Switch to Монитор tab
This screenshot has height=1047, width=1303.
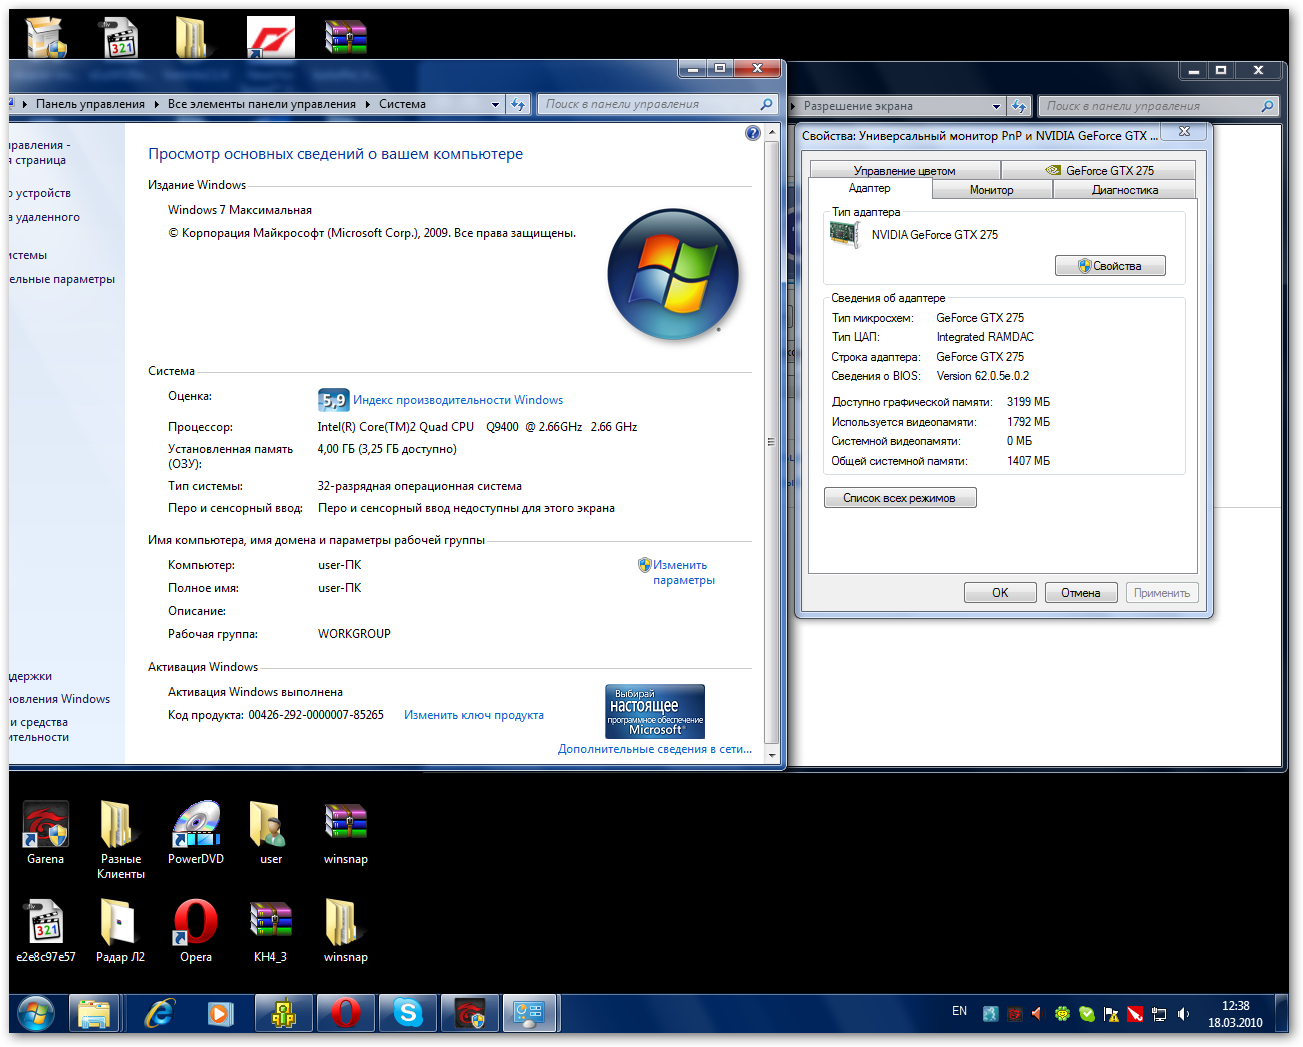[992, 190]
